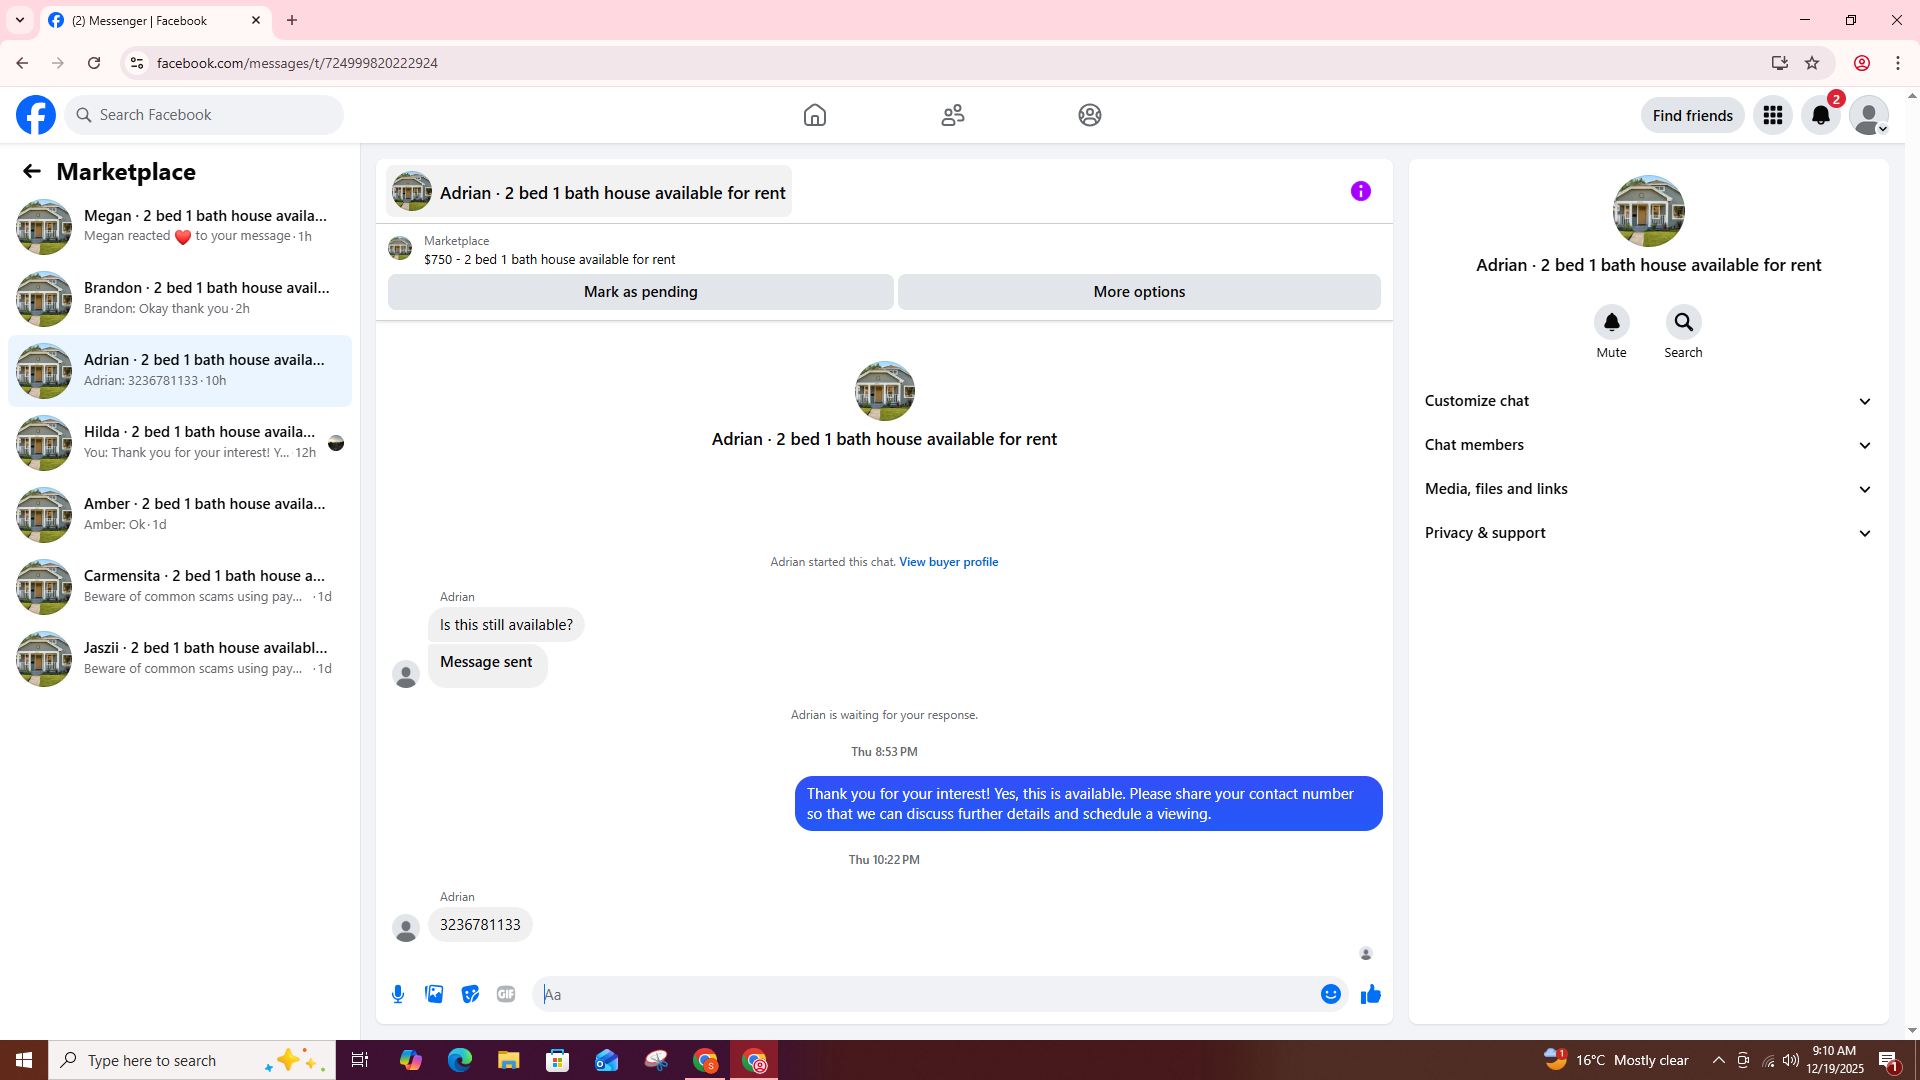Open the Friends tab in top navigation
Viewport: 1920px width, 1080px height.
click(x=952, y=115)
